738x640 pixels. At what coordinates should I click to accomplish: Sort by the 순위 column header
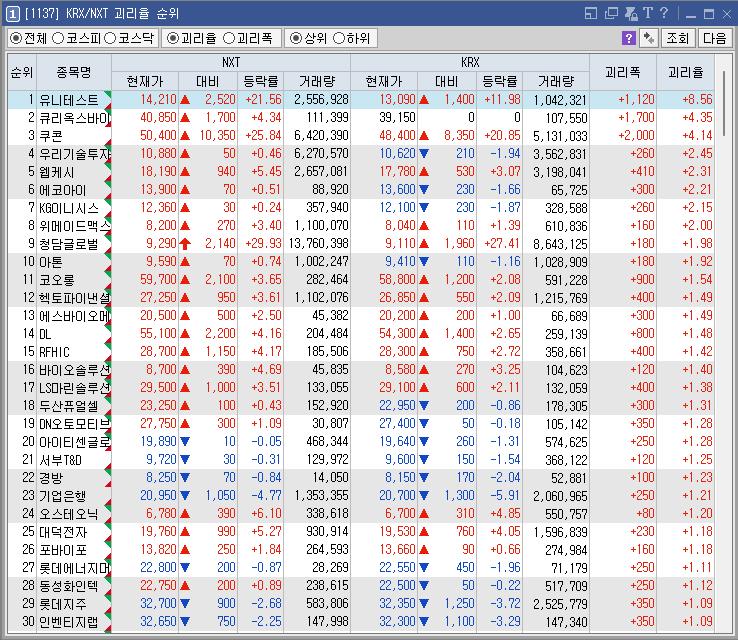coord(22,72)
